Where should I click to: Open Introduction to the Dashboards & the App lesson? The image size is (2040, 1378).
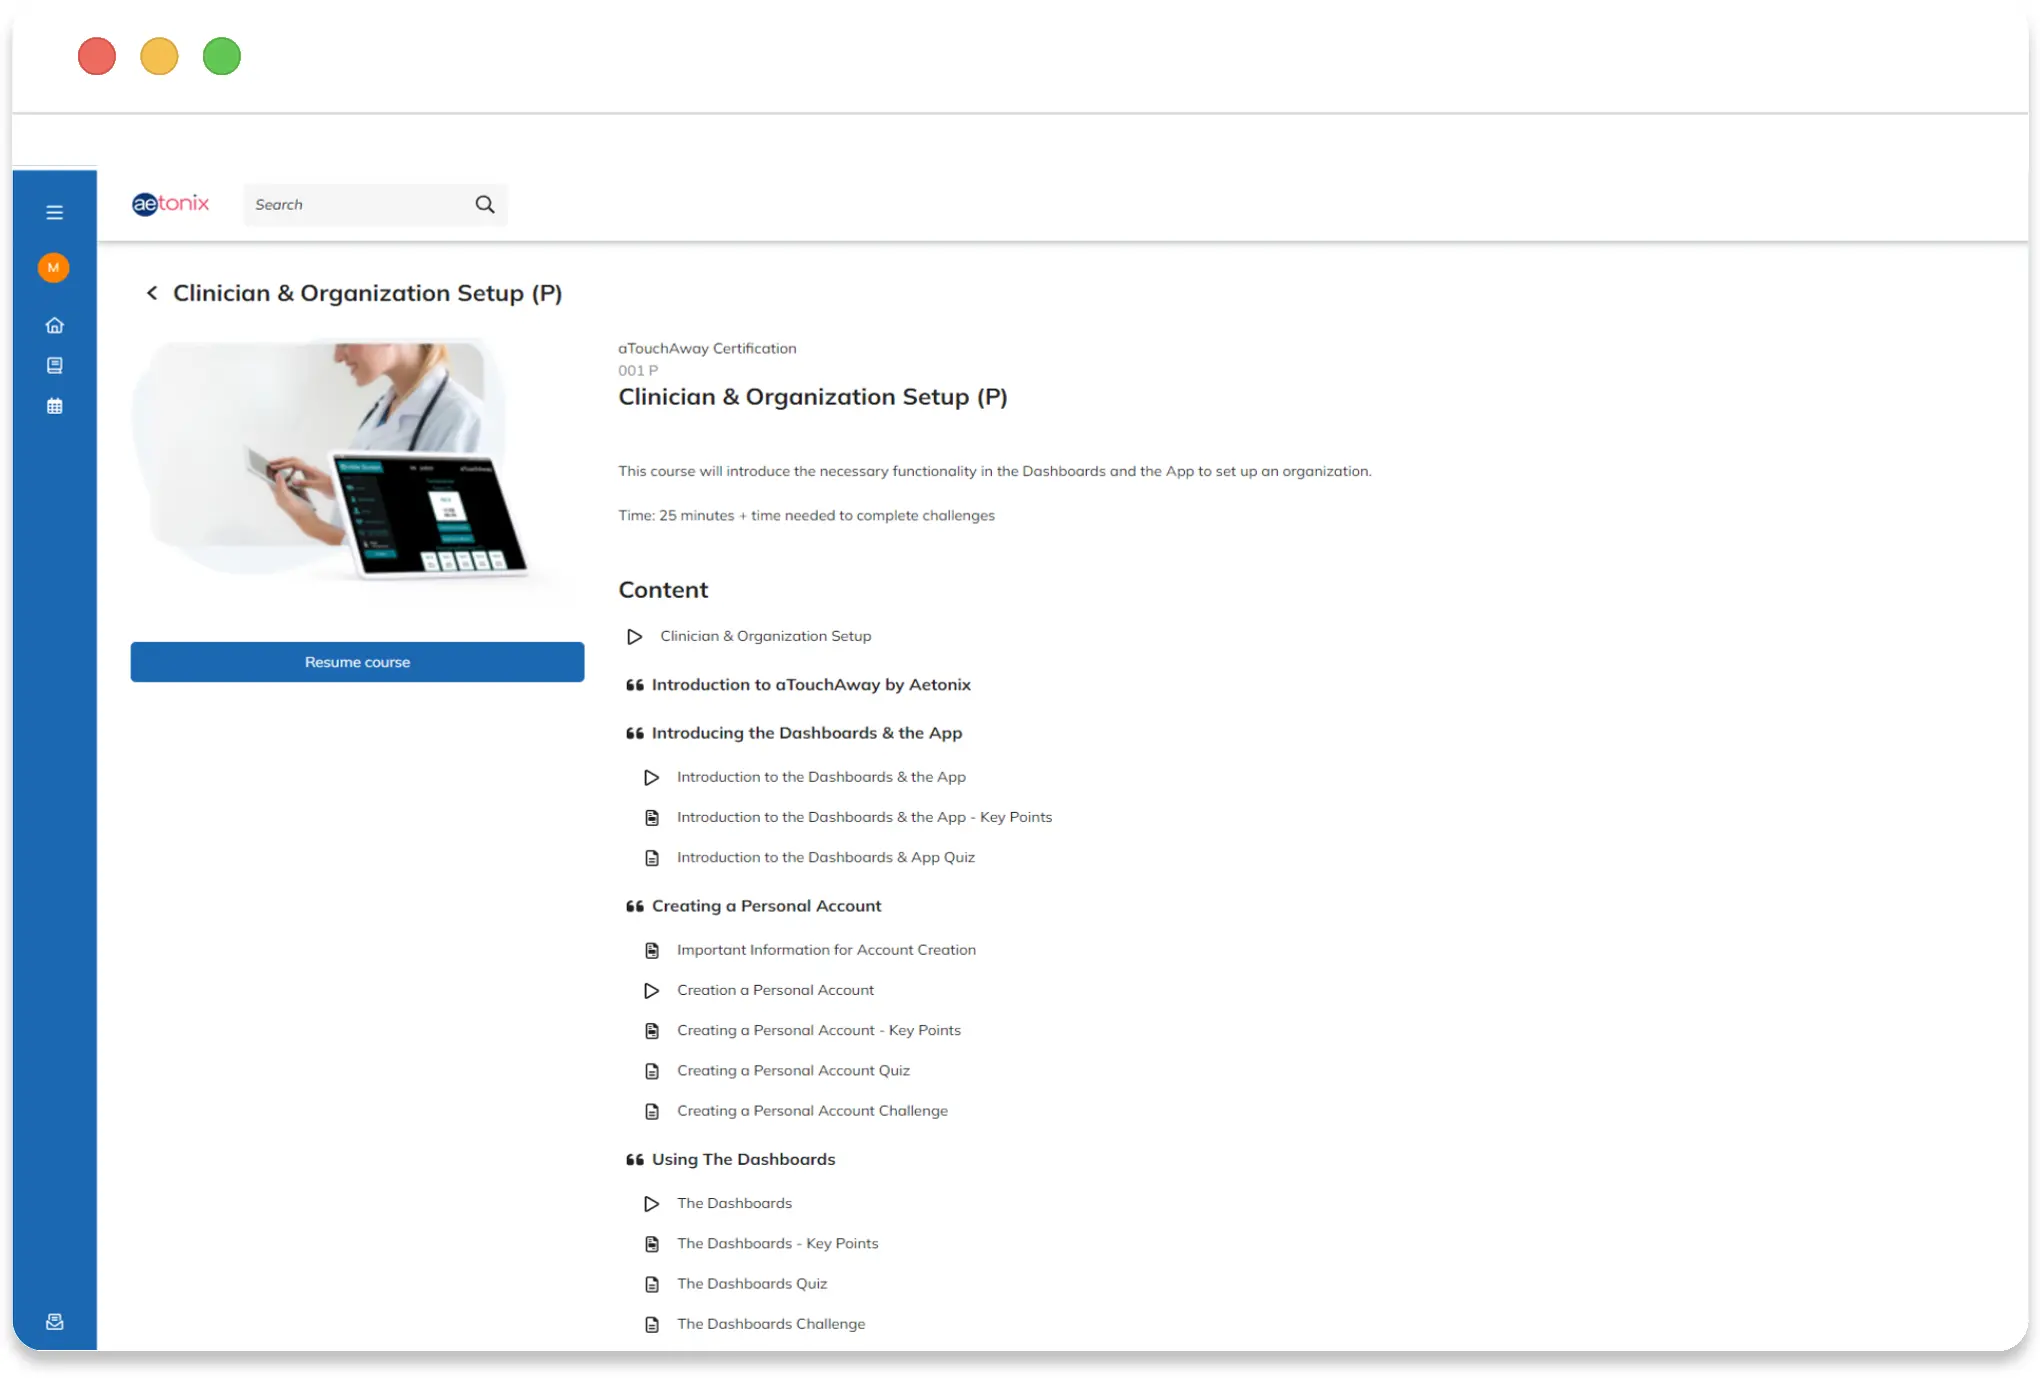point(821,777)
